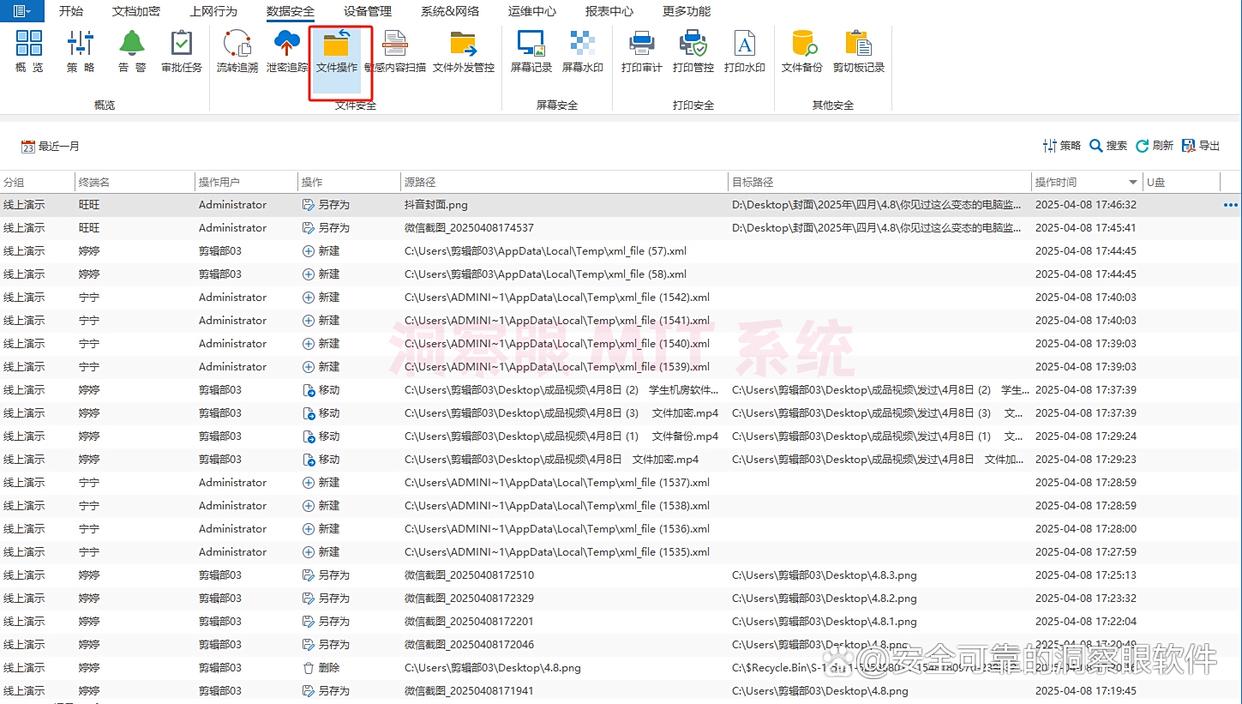Select the 文件操作 file operations icon
Viewport: 1242px width, 704px height.
click(337, 50)
